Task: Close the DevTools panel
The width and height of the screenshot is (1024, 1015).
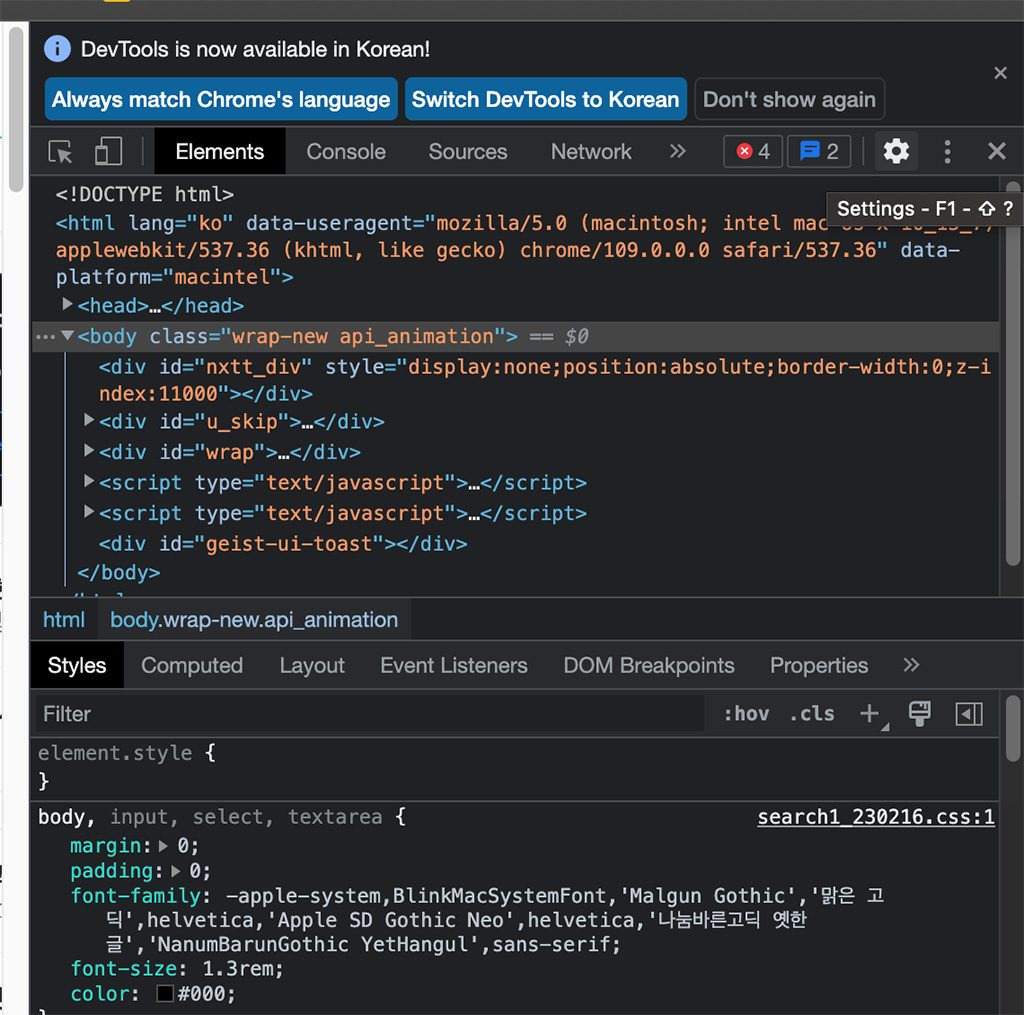Action: 997,152
